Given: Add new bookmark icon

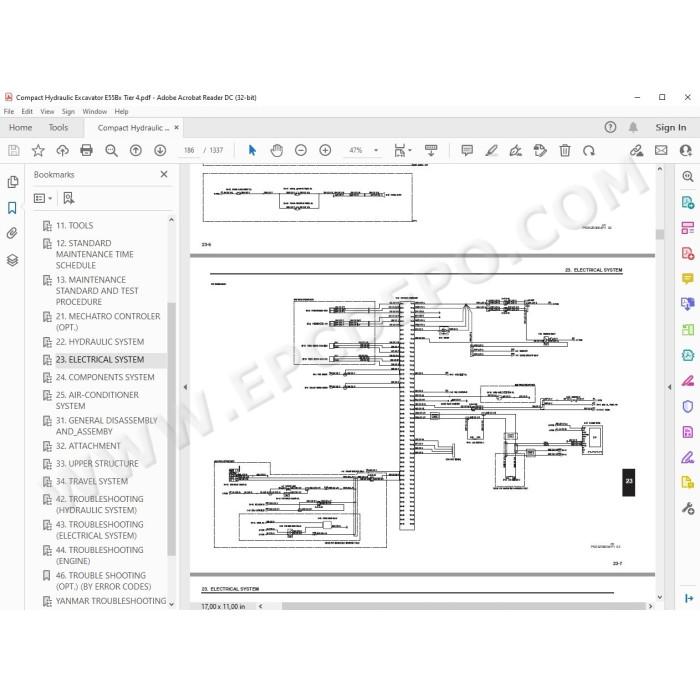Looking at the screenshot, I should (69, 198).
